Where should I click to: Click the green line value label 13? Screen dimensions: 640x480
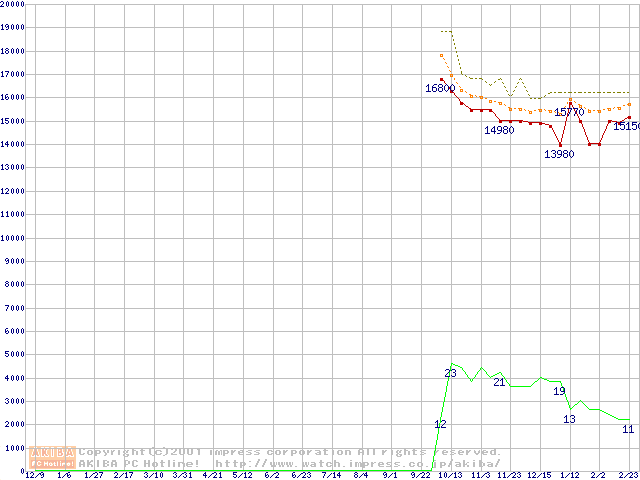pyautogui.click(x=569, y=419)
